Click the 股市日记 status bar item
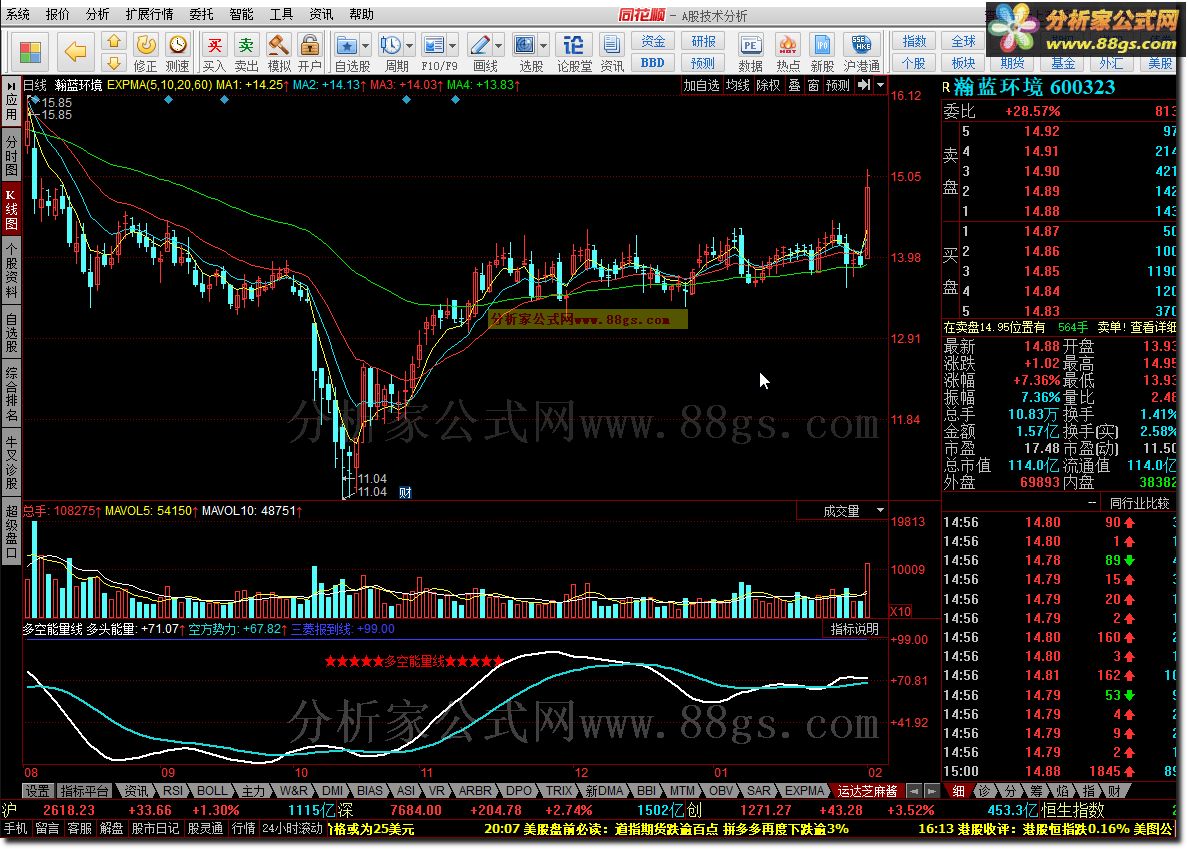Viewport: 1188px width, 849px height. tap(155, 829)
